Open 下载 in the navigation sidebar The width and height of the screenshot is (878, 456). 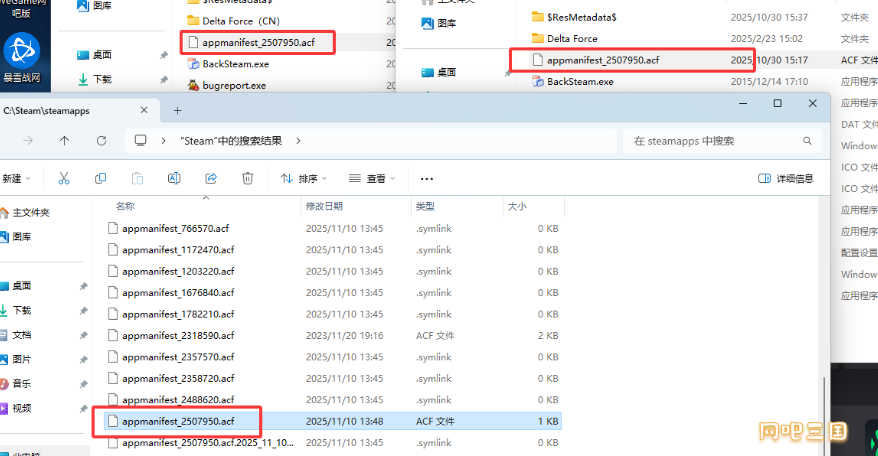tap(21, 310)
